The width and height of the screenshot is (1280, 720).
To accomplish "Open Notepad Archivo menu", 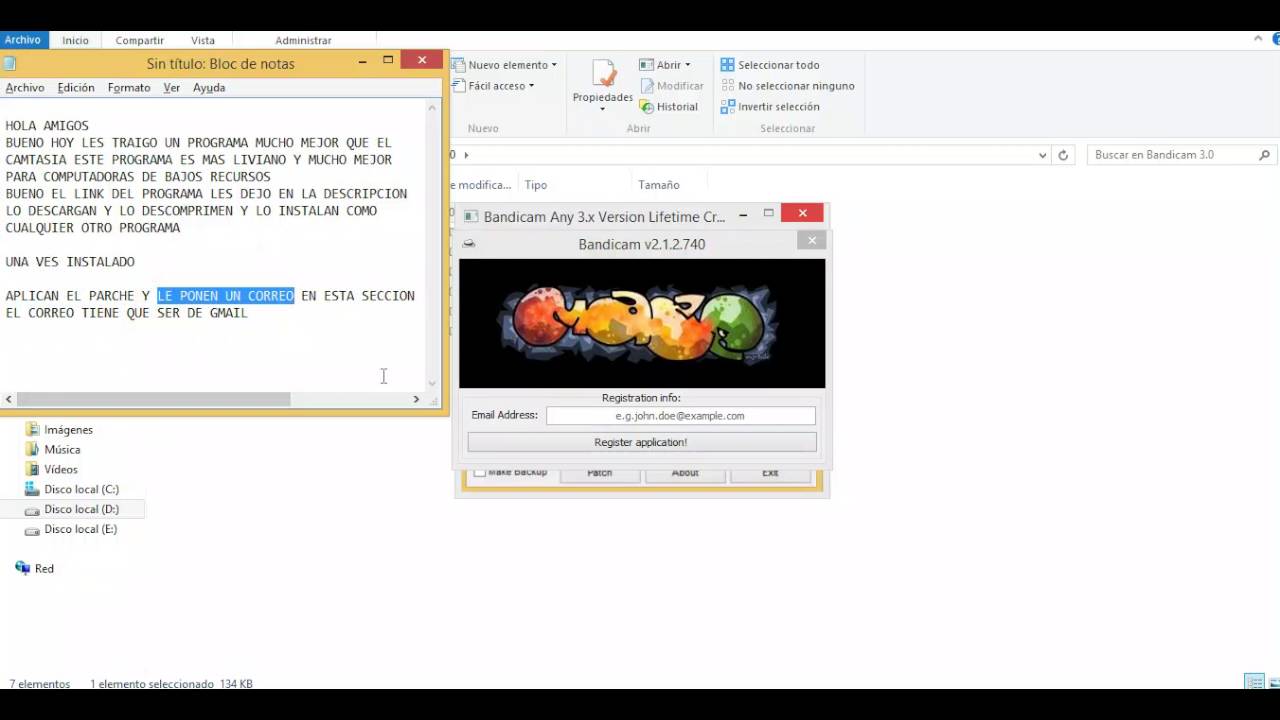I will [x=25, y=88].
